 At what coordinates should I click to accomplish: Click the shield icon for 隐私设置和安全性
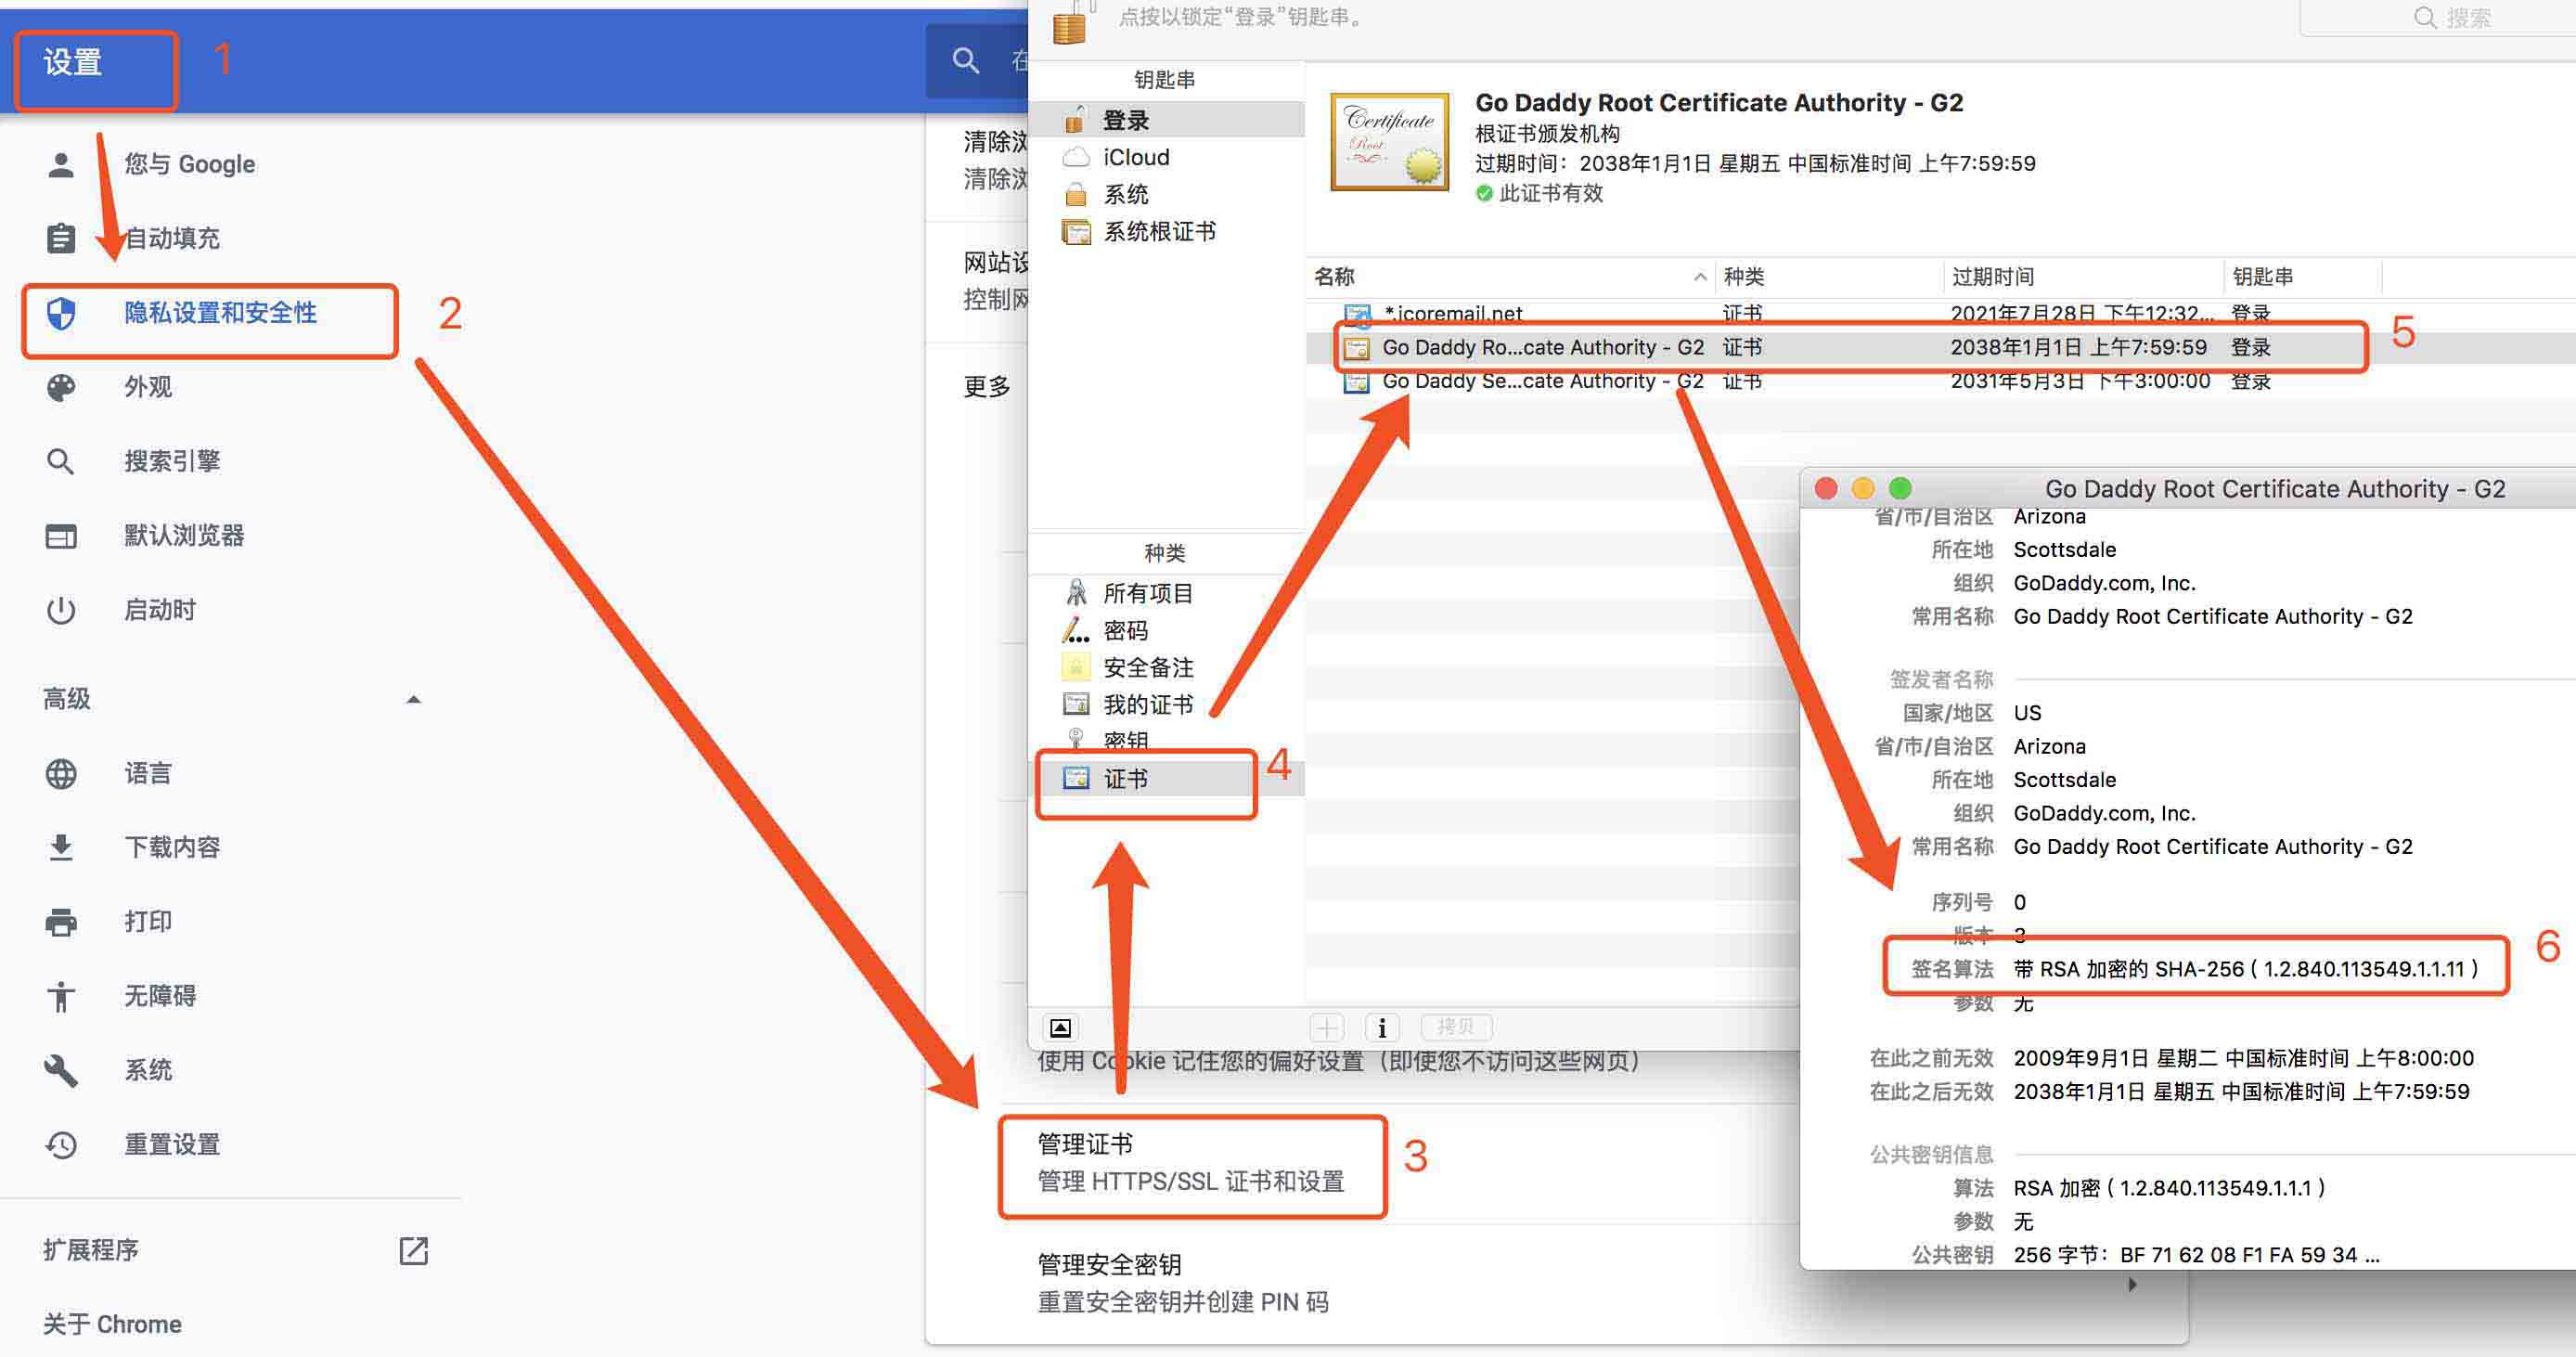(61, 313)
